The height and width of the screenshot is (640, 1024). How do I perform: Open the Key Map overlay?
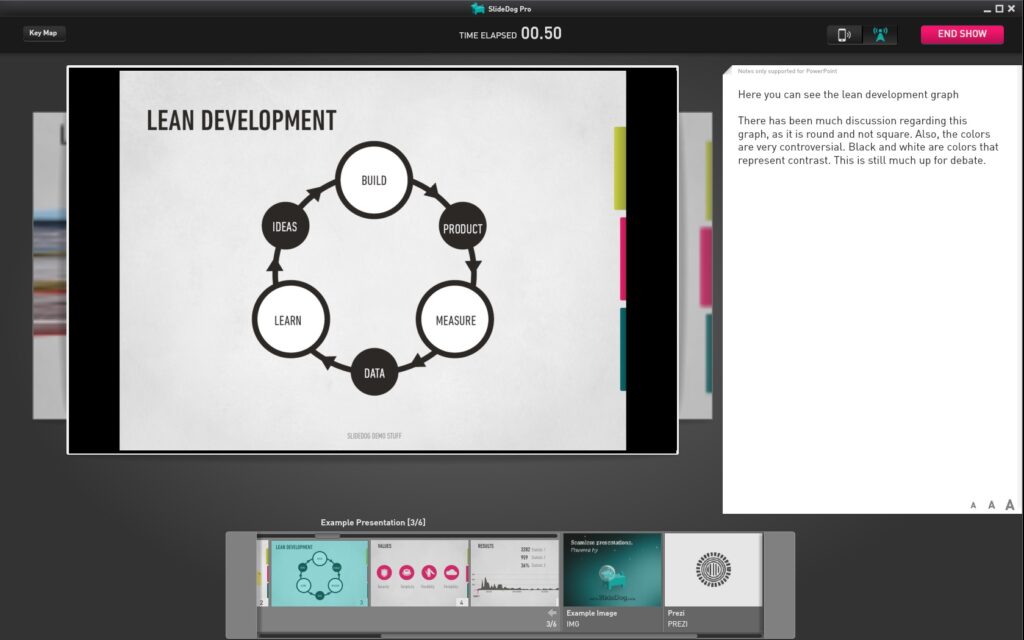pyautogui.click(x=43, y=32)
